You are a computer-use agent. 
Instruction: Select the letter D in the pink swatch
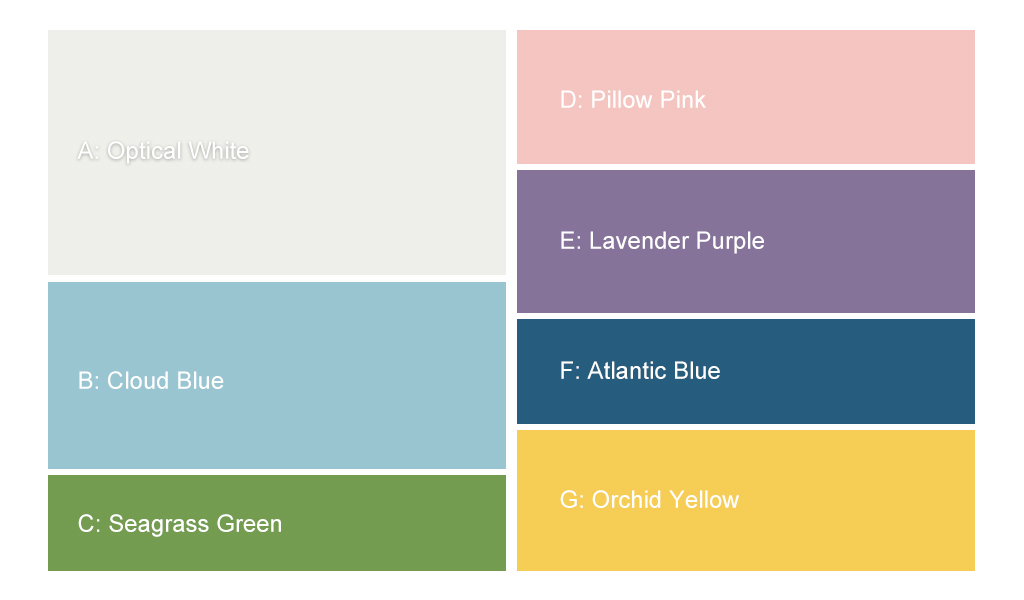568,100
